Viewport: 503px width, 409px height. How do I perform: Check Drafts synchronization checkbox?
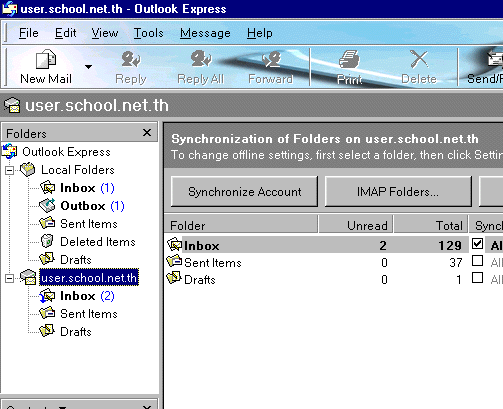tap(477, 277)
